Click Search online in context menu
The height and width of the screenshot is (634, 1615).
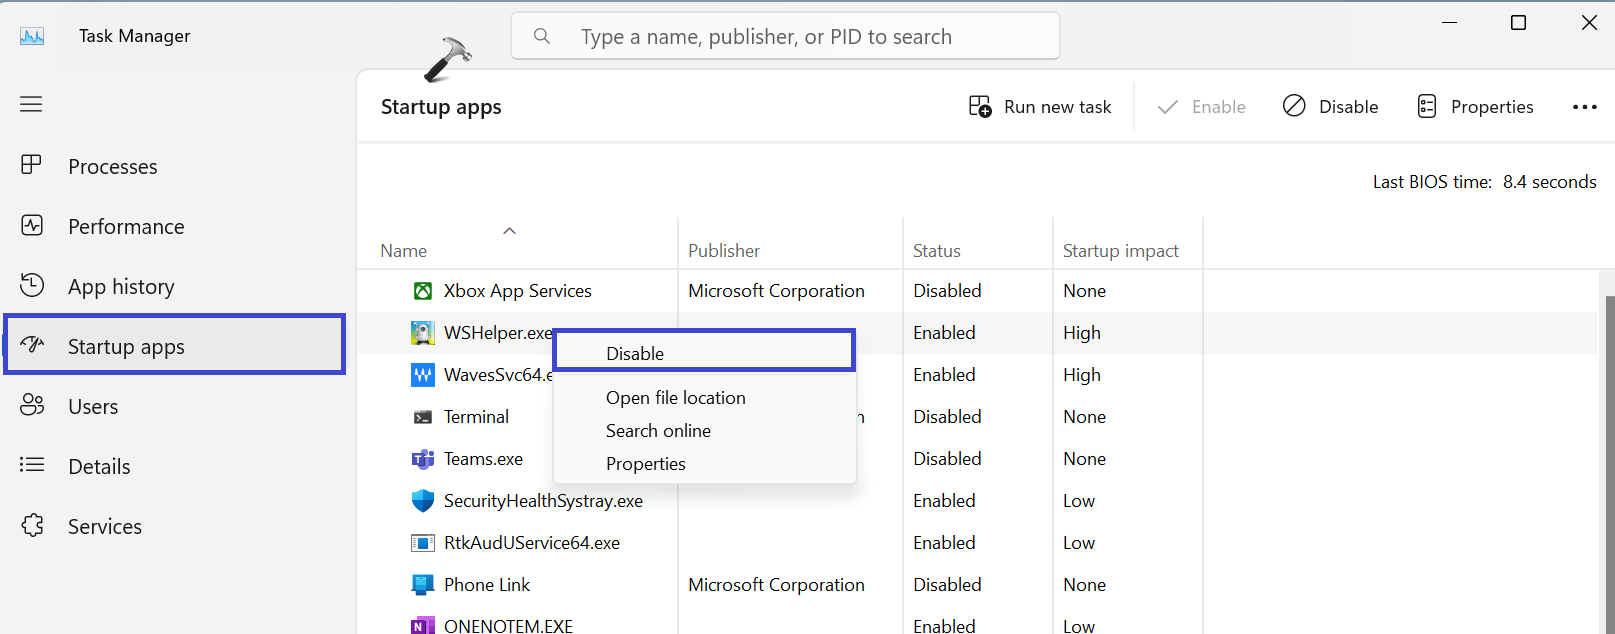(658, 431)
